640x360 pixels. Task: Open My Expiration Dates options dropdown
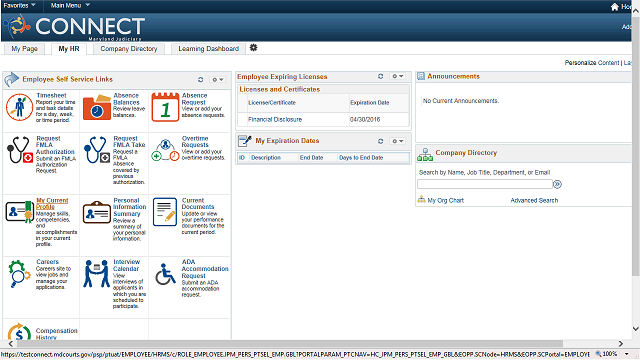[x=398, y=141]
